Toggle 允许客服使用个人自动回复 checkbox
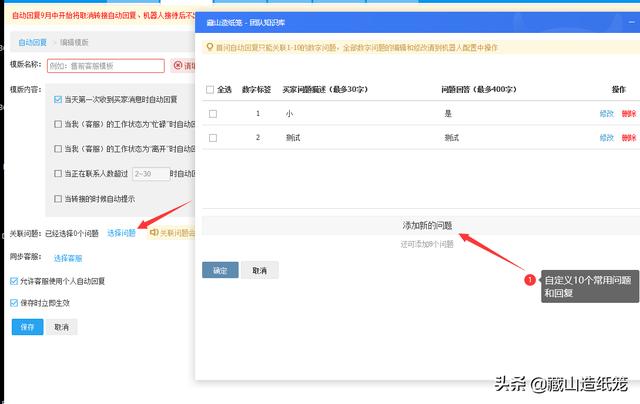This screenshot has width=640, height=404. (14, 281)
